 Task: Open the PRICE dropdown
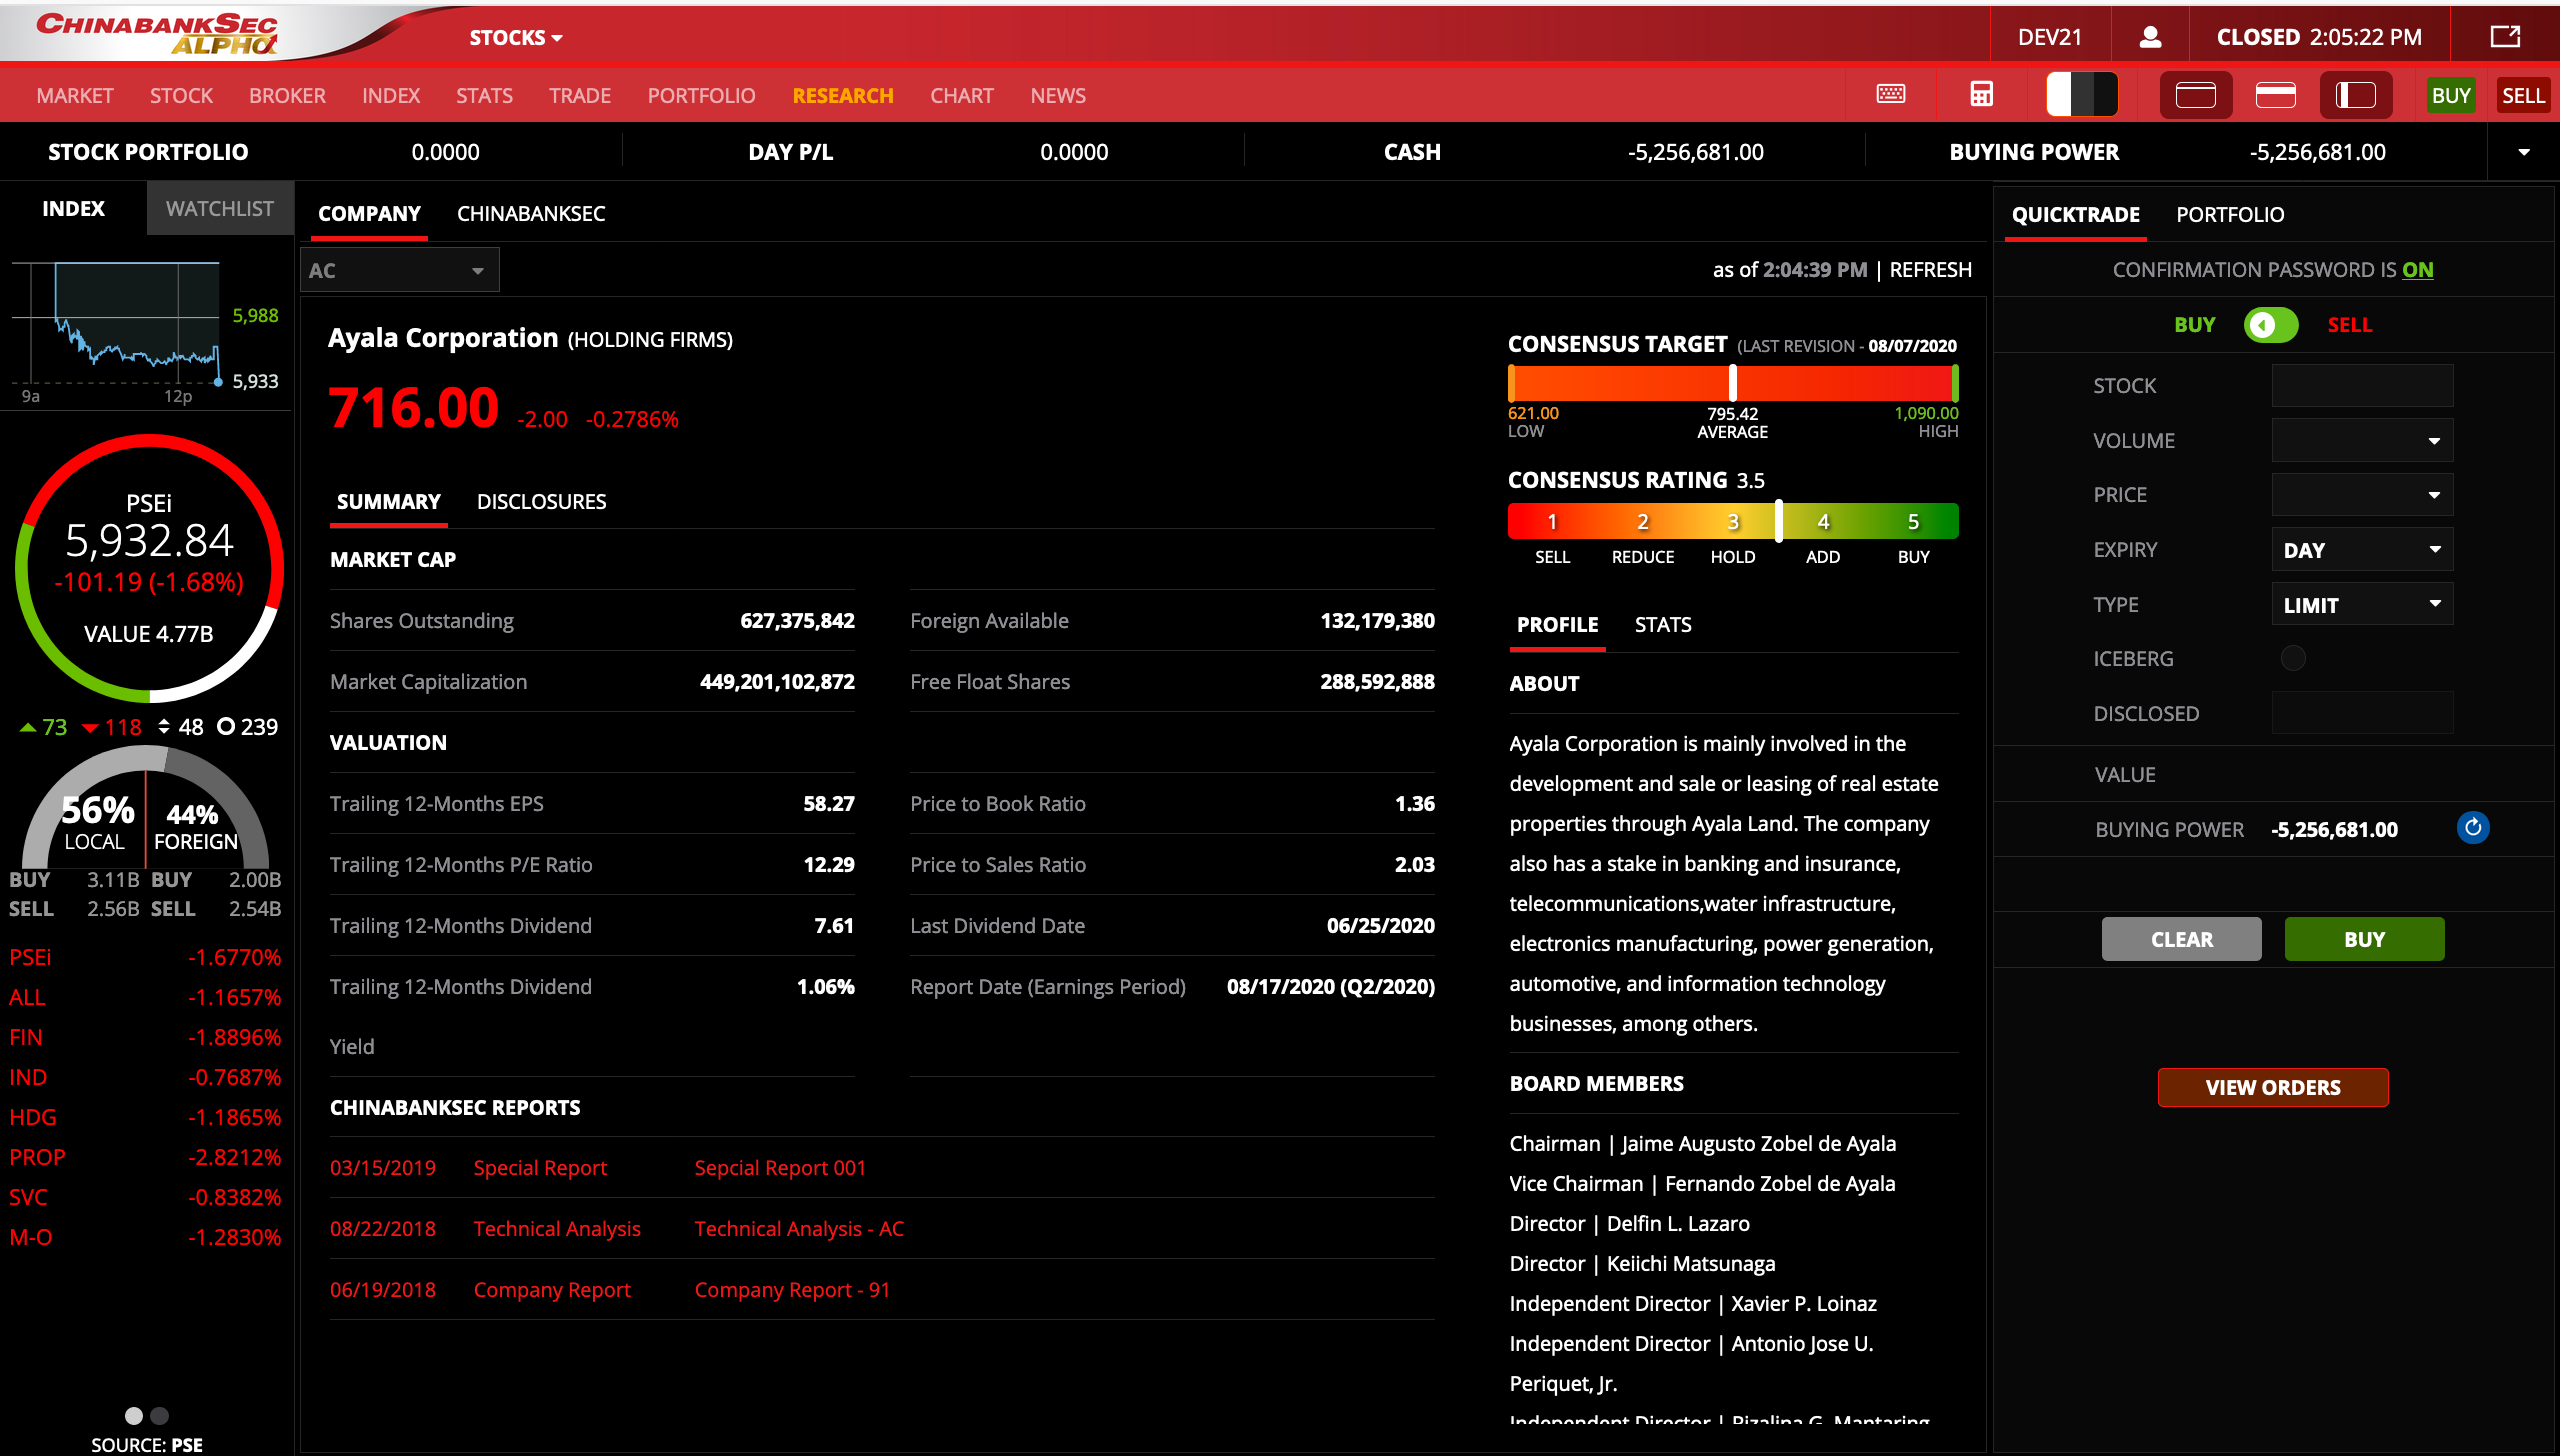(x=2362, y=495)
